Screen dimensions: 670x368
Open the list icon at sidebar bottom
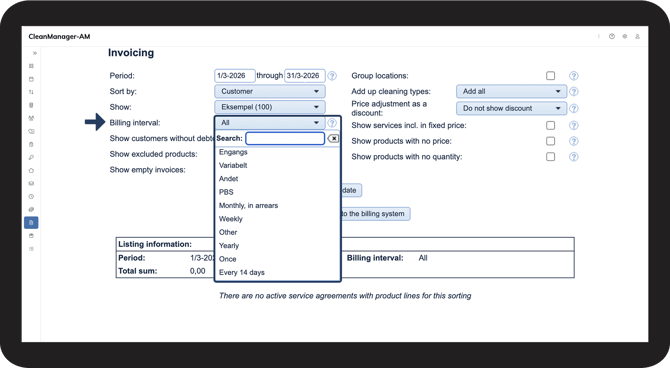click(x=31, y=249)
